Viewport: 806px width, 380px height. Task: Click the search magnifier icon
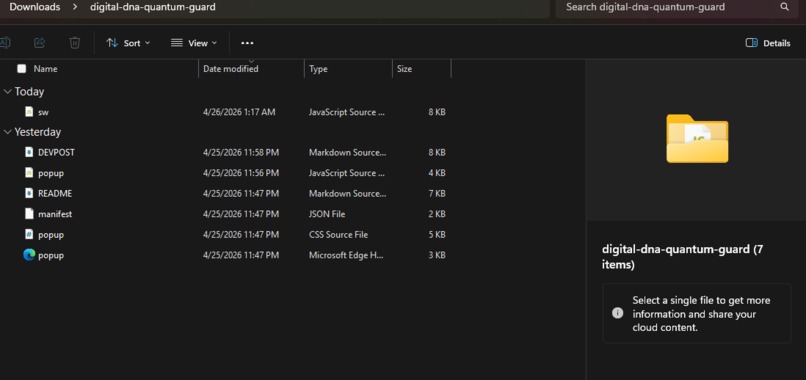[784, 7]
